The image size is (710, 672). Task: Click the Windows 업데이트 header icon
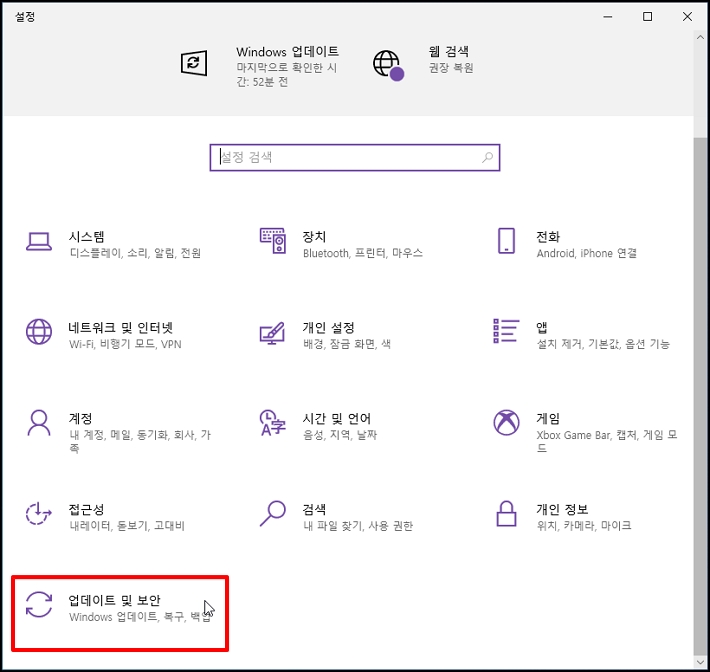coord(194,63)
